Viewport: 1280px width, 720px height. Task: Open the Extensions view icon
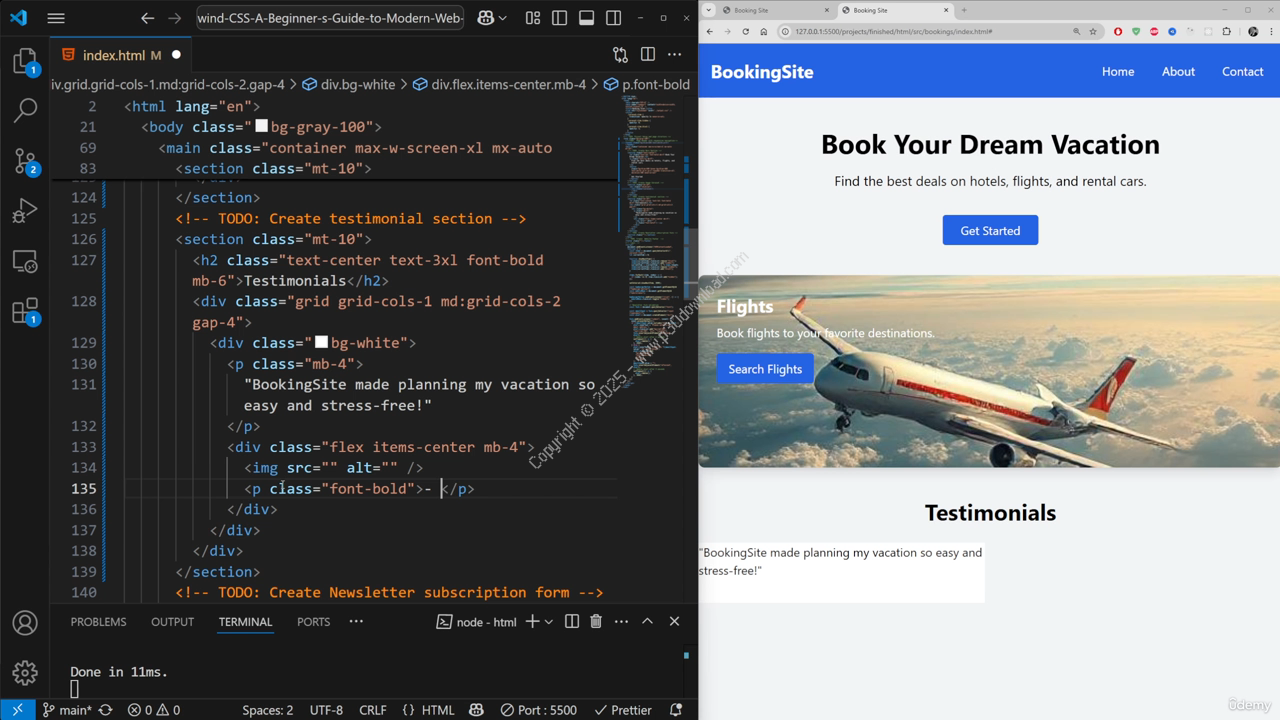pos(25,311)
